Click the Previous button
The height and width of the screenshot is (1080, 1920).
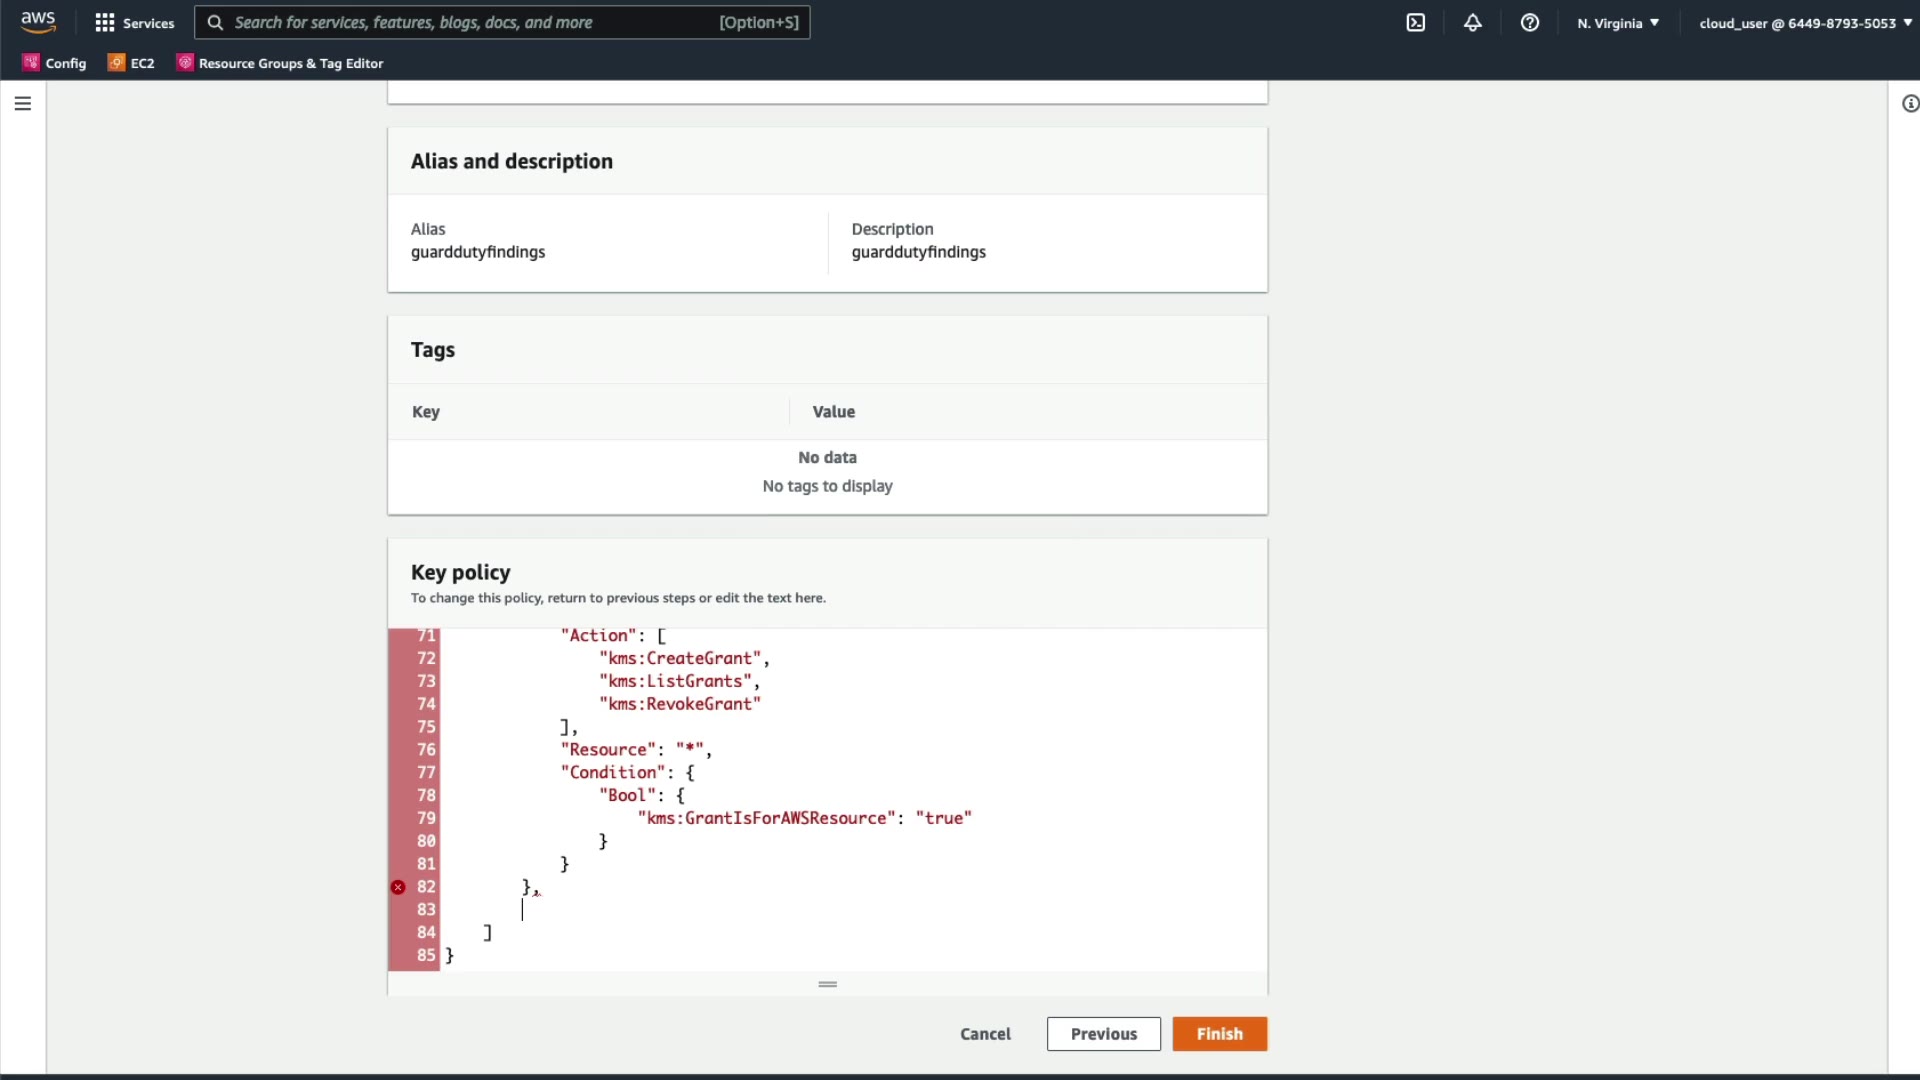point(1103,1034)
